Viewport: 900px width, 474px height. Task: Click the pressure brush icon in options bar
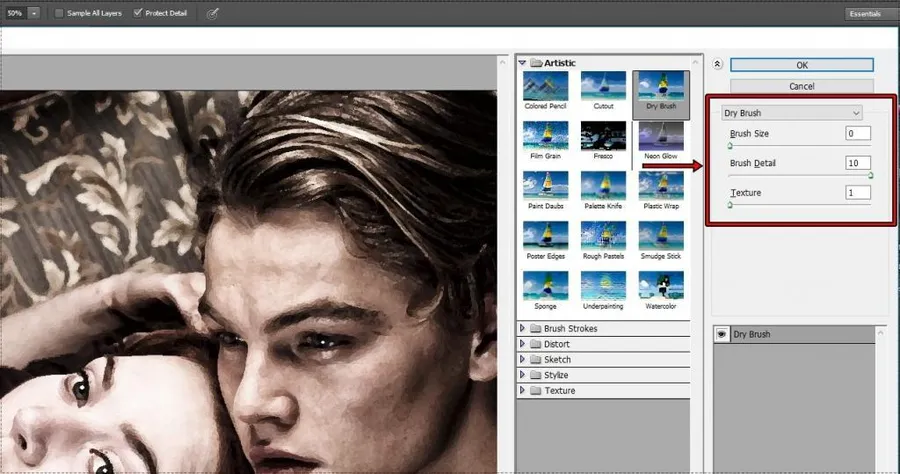pos(212,13)
